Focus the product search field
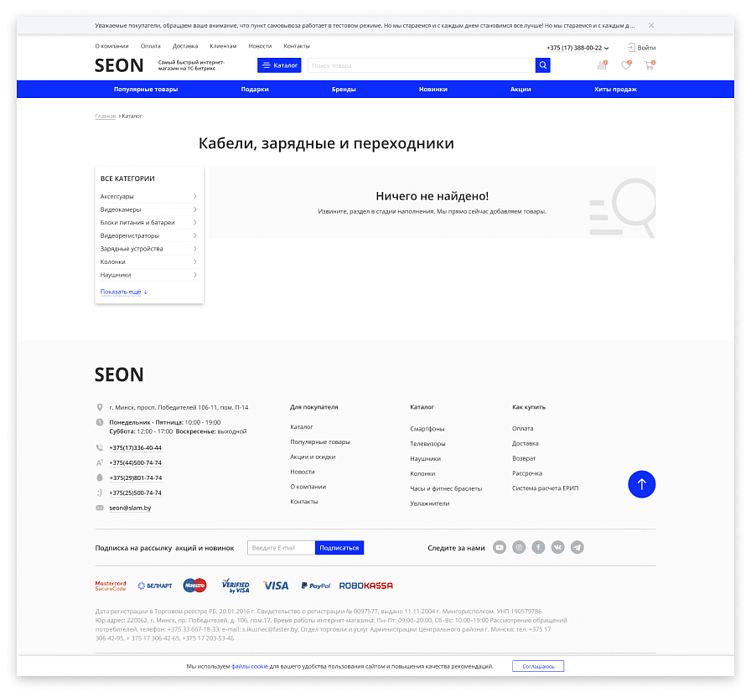The width and height of the screenshot is (751, 692). pos(421,65)
